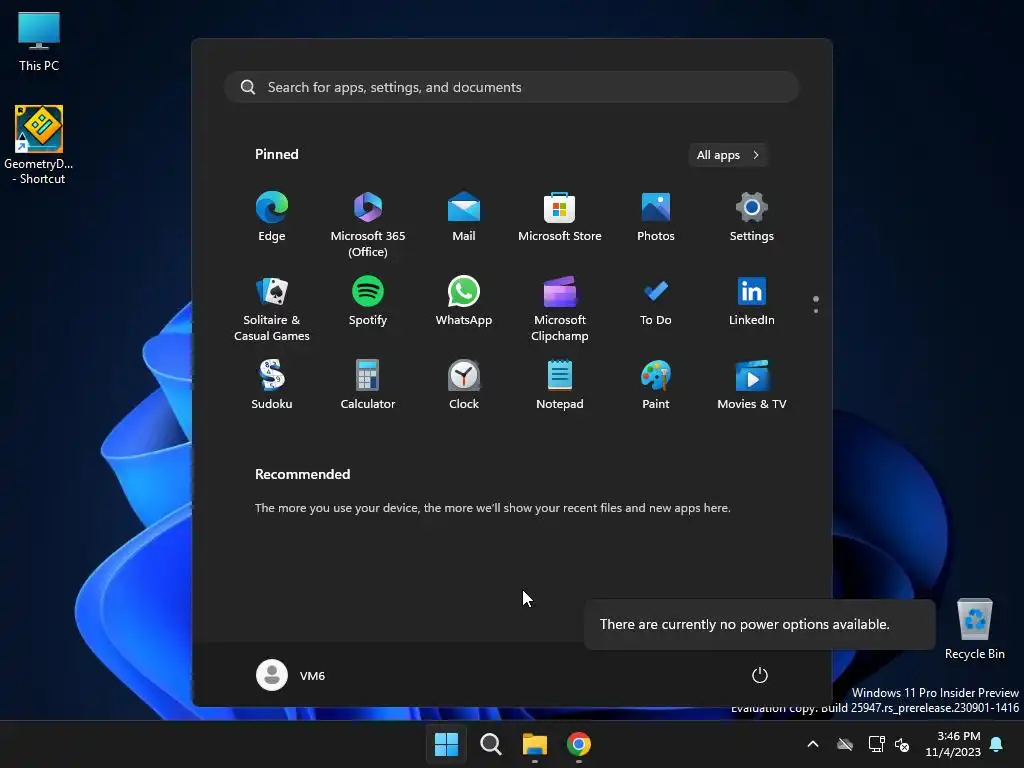
Task: Open the Edge browser app
Action: point(272,217)
